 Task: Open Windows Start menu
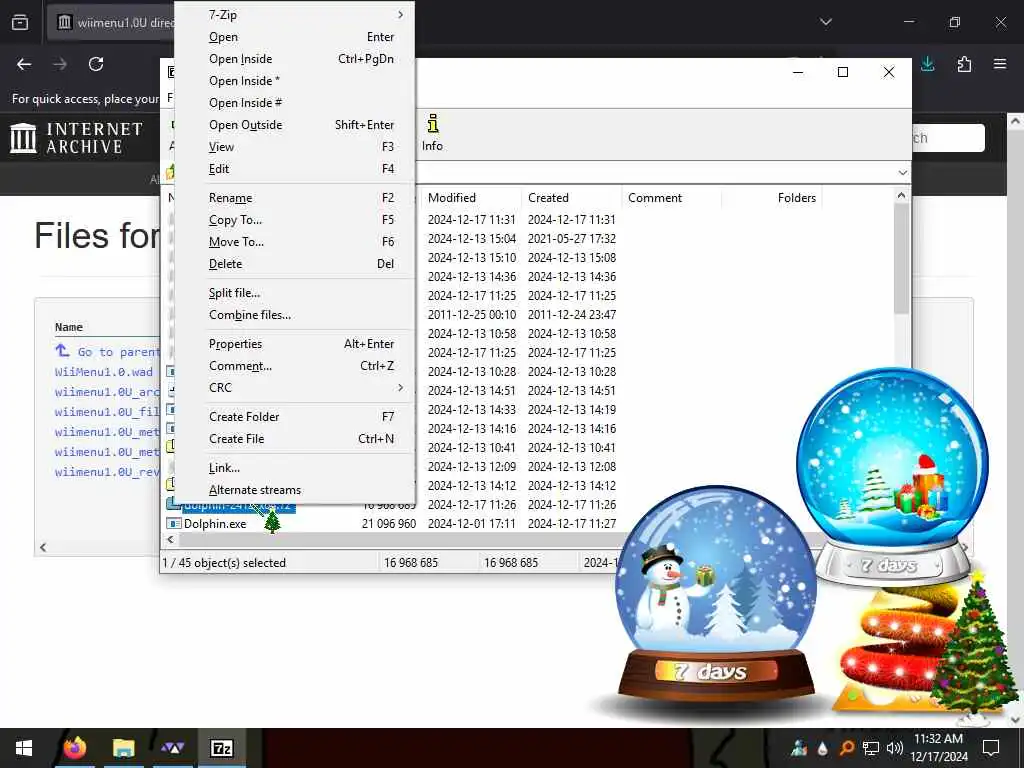coord(24,748)
